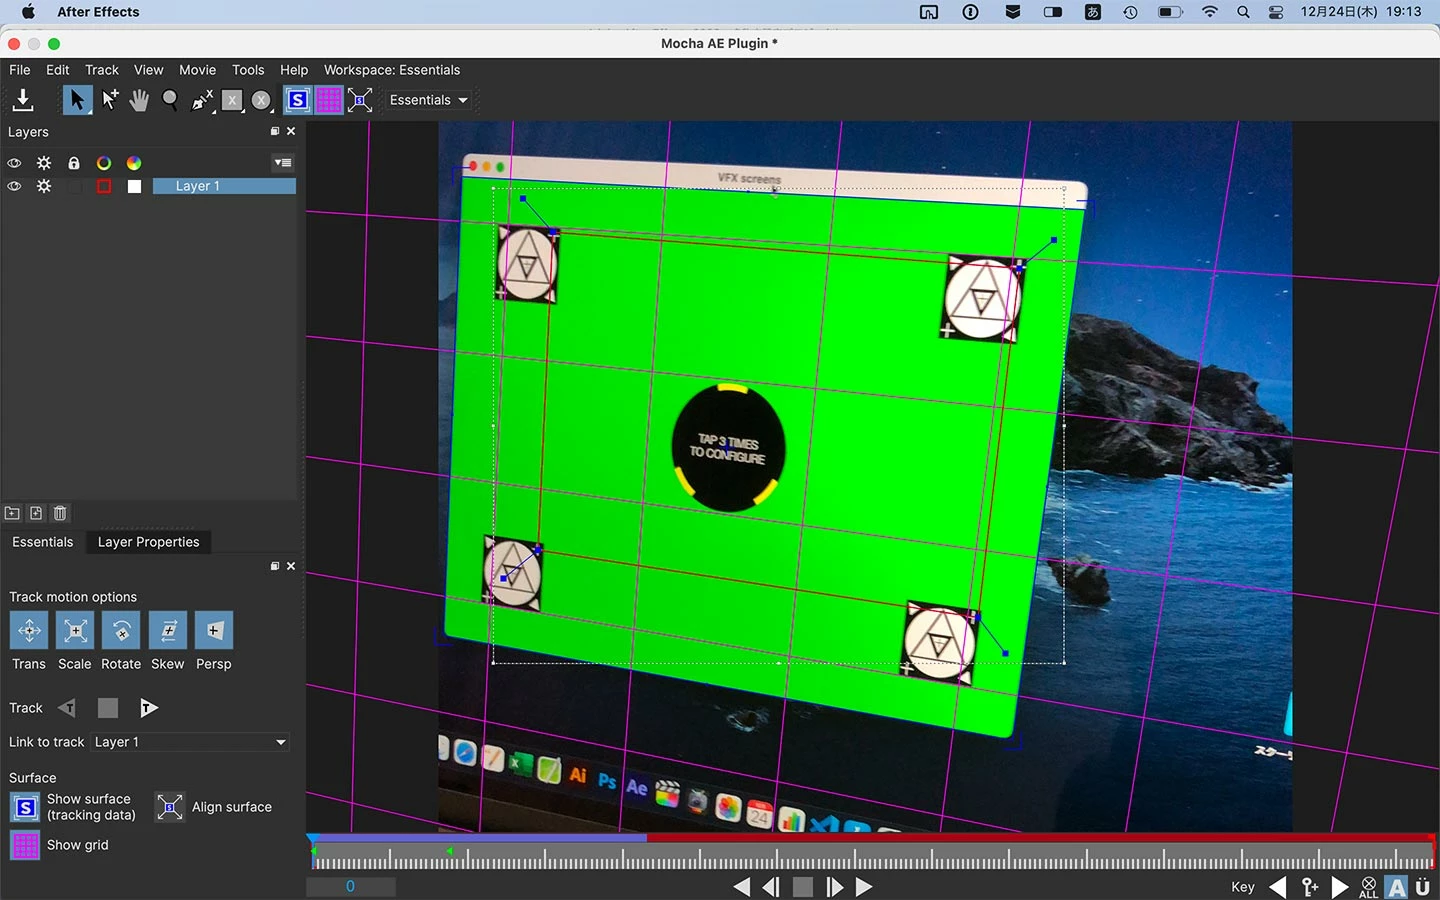The width and height of the screenshot is (1440, 900).
Task: Open the Tools menu
Action: pos(248,70)
